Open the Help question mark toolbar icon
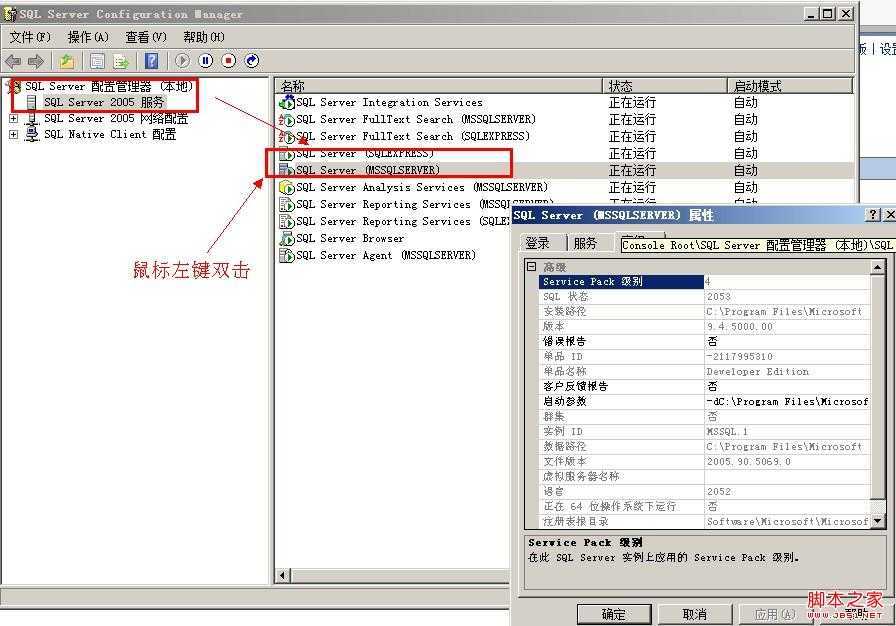 click(x=151, y=61)
